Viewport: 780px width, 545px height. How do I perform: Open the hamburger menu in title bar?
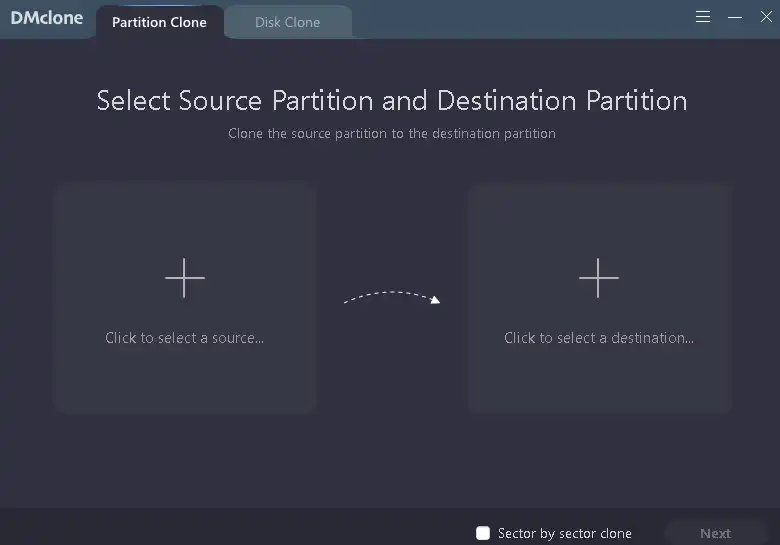[703, 17]
